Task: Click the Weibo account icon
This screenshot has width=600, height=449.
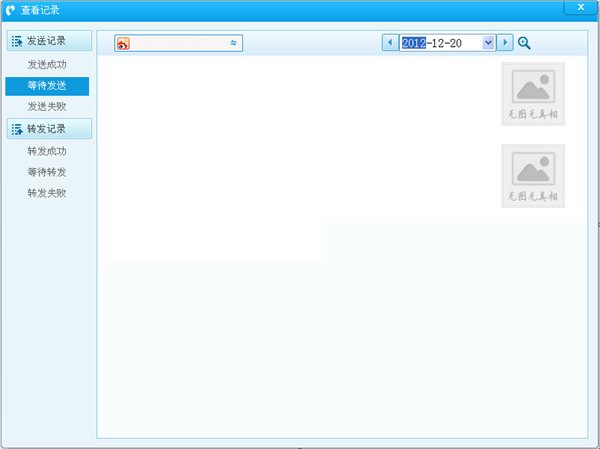Action: 123,43
